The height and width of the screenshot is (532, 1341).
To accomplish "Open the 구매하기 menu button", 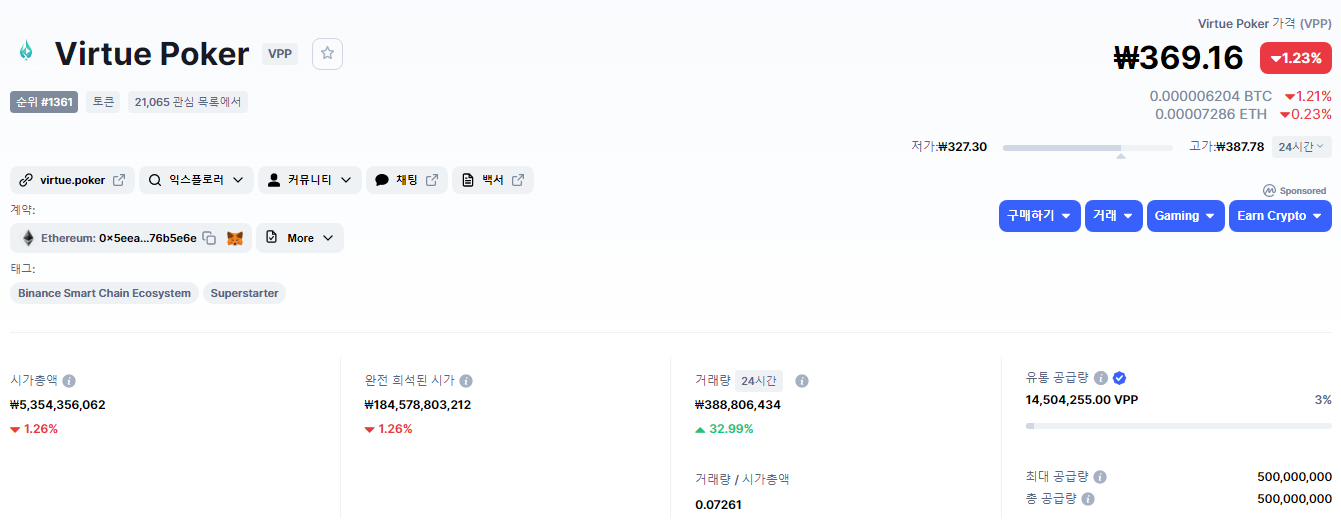I will pyautogui.click(x=1039, y=216).
